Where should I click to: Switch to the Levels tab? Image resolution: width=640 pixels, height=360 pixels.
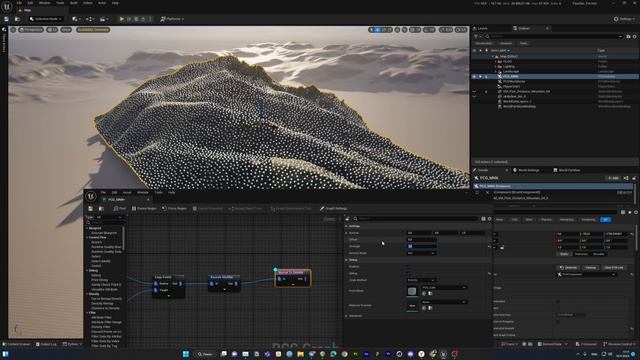(x=482, y=28)
